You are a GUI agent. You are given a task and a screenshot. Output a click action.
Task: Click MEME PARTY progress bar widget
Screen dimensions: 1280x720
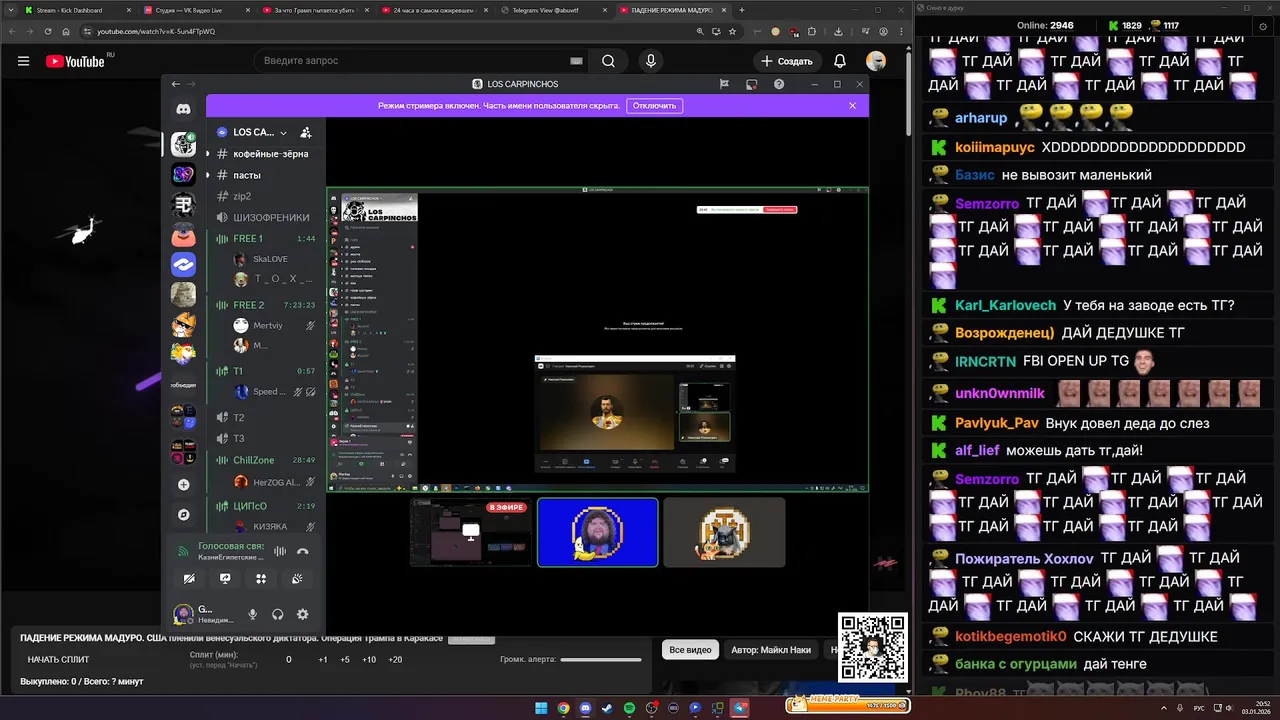pos(847,704)
